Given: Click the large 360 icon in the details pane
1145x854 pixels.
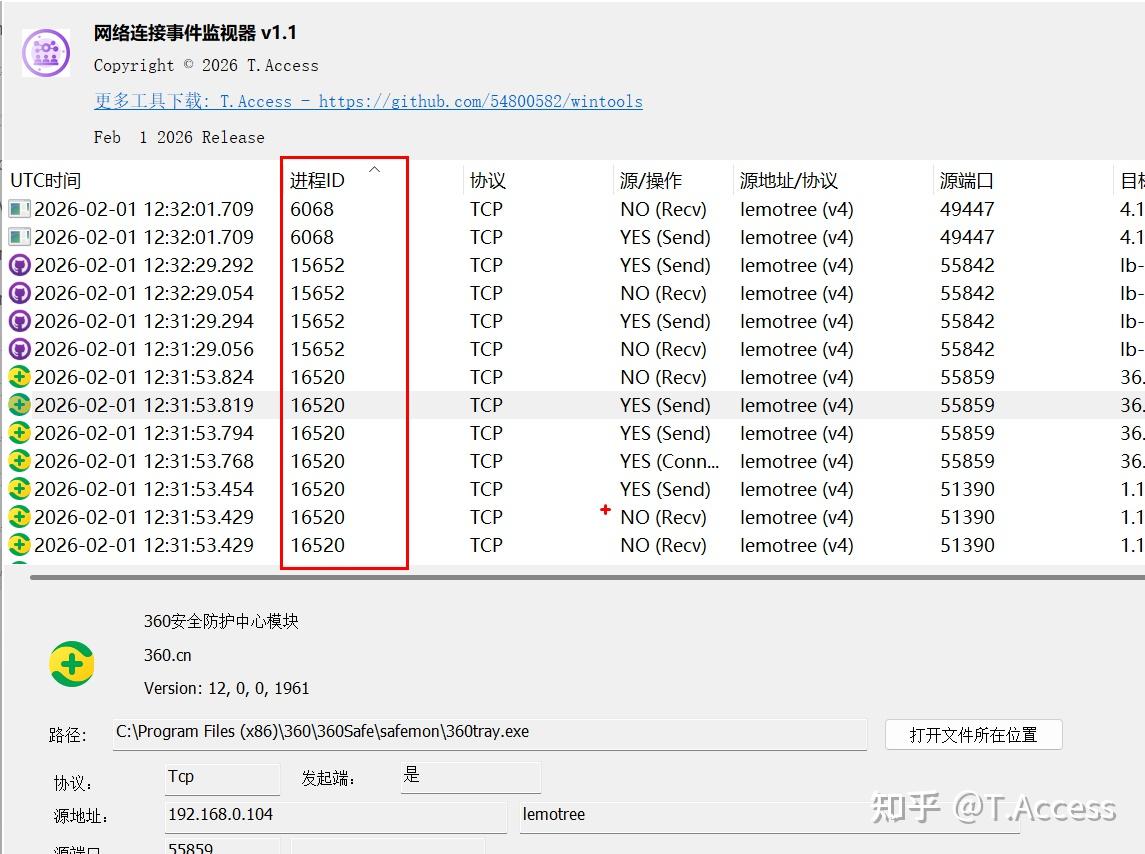Looking at the screenshot, I should pos(72,664).
